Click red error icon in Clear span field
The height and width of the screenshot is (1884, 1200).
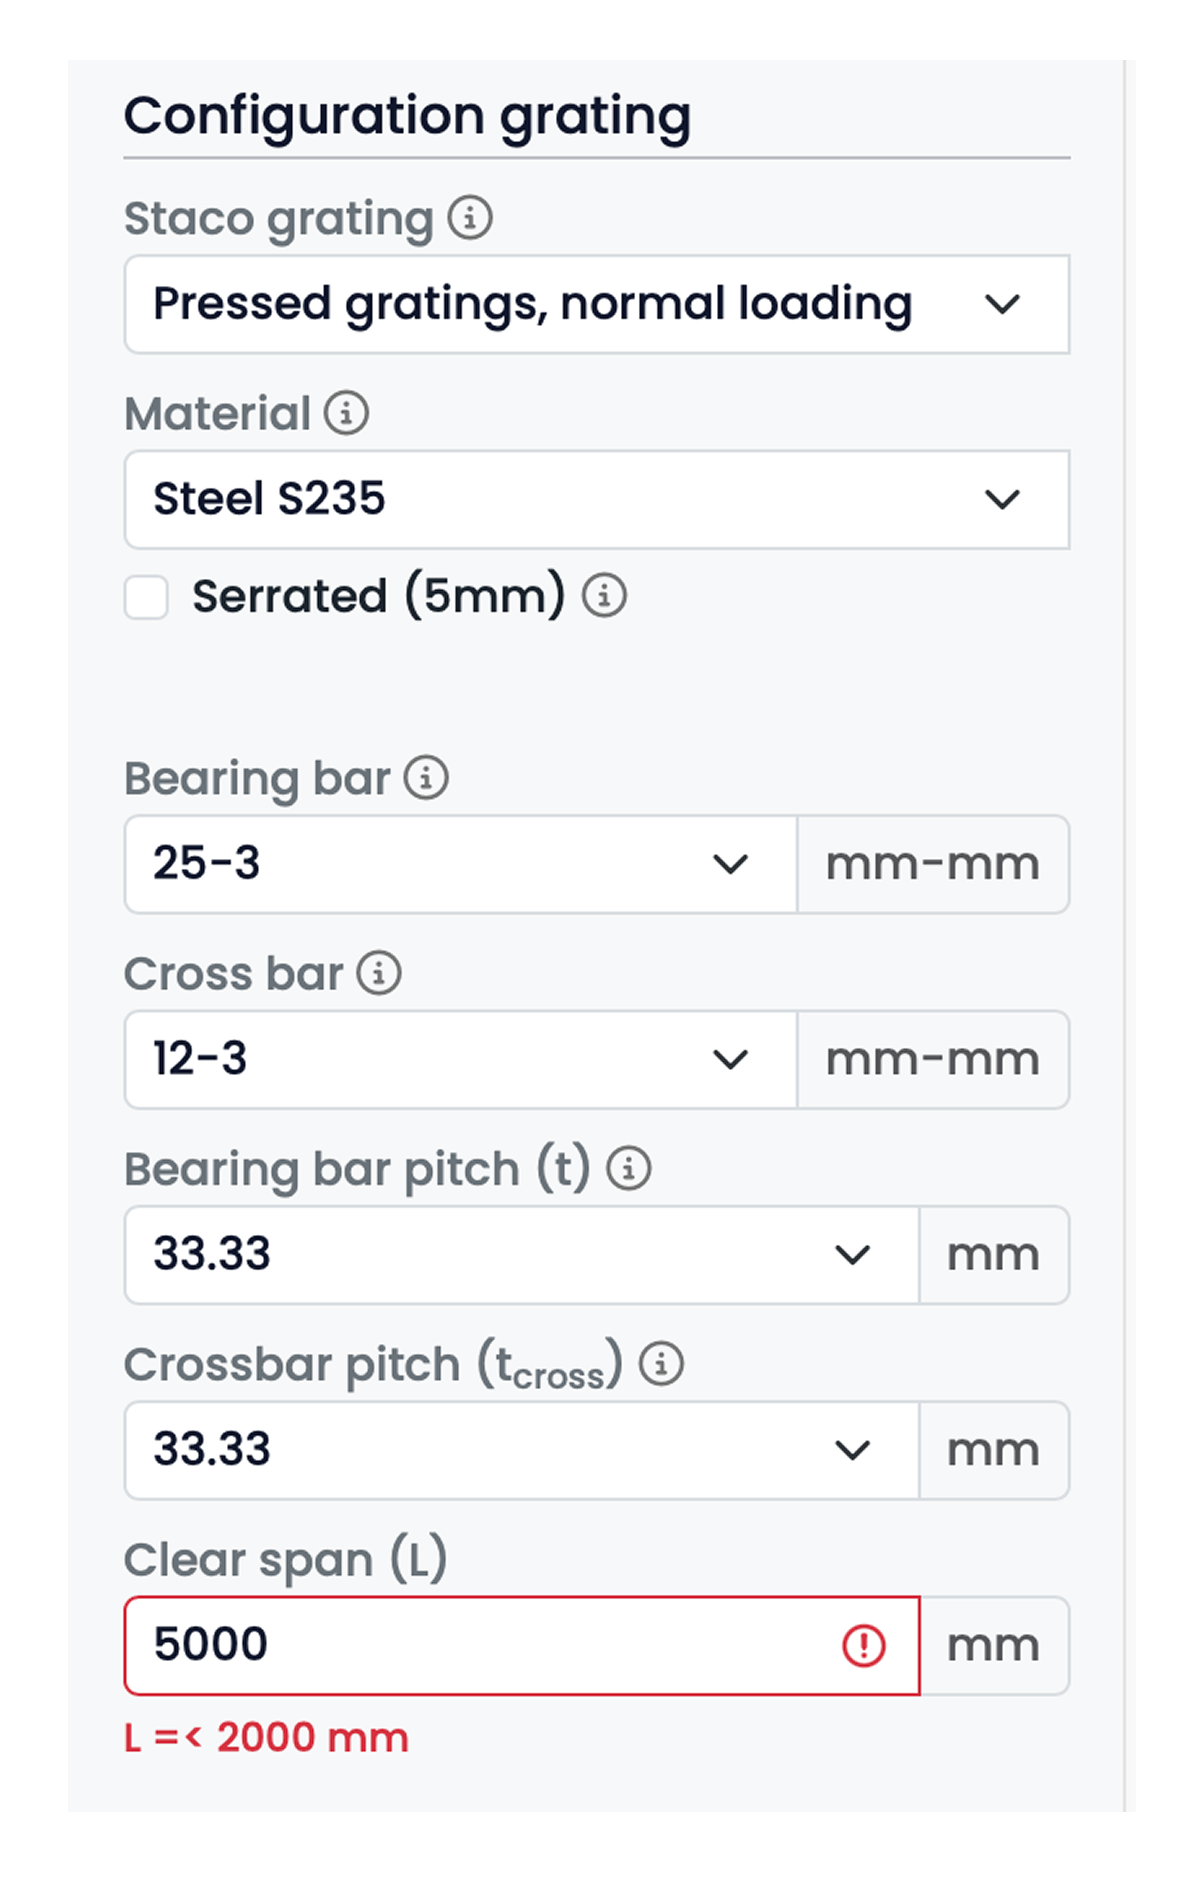click(864, 1645)
